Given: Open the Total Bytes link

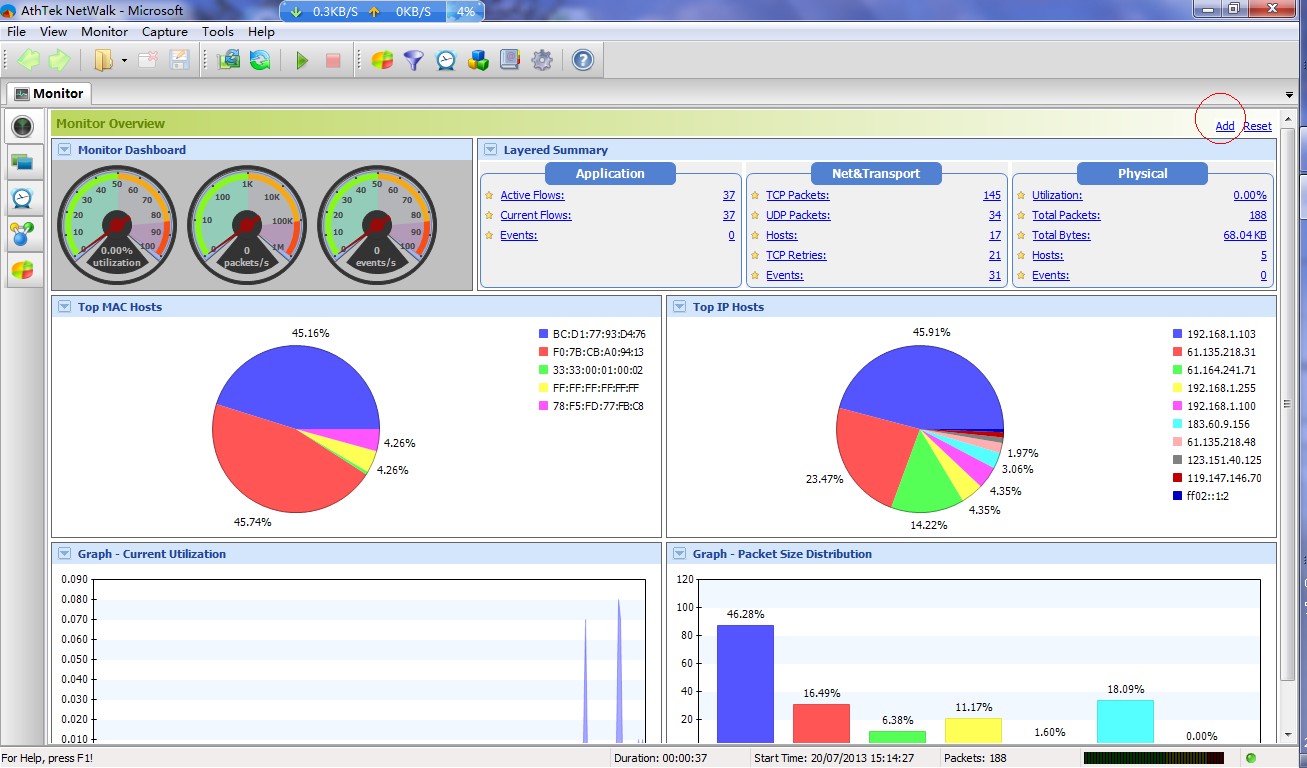Looking at the screenshot, I should (x=1061, y=236).
